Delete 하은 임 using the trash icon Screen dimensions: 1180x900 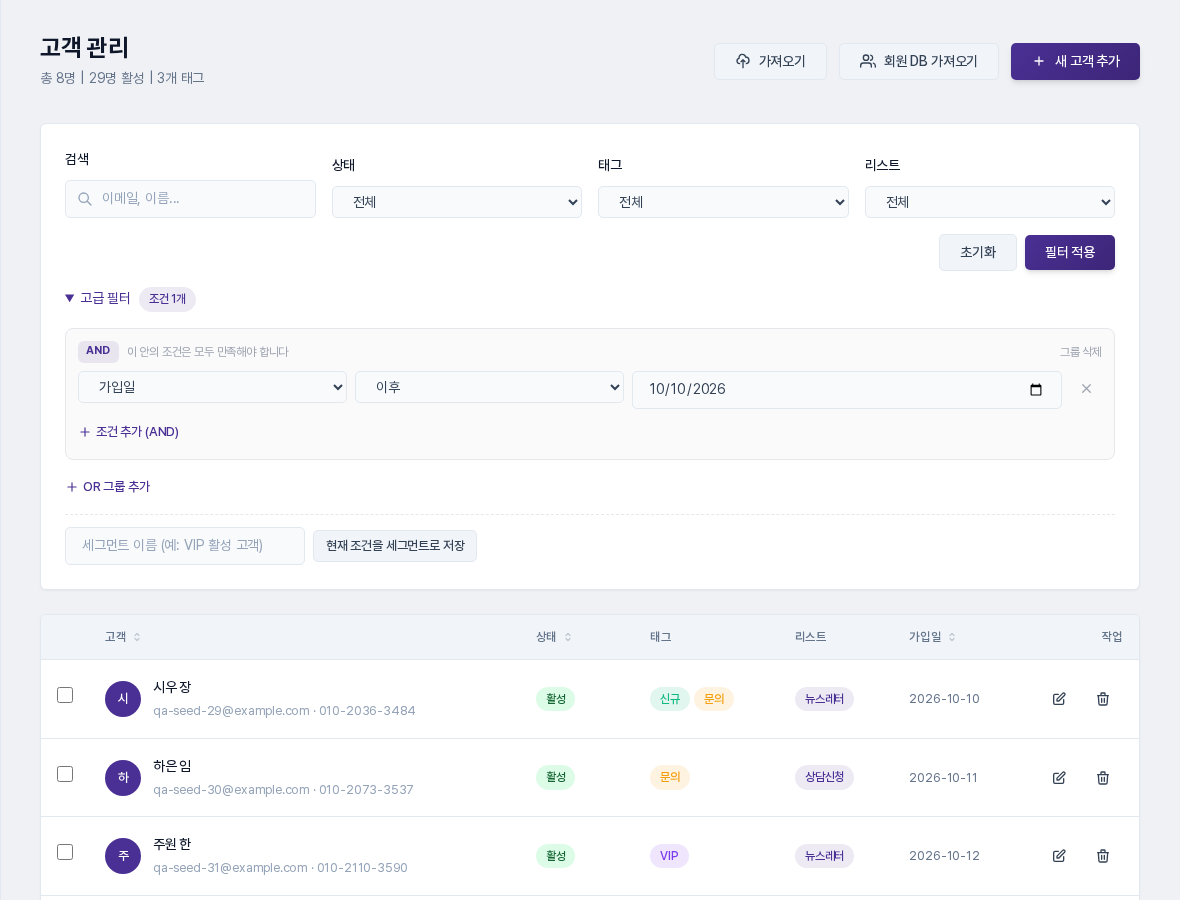(x=1102, y=777)
